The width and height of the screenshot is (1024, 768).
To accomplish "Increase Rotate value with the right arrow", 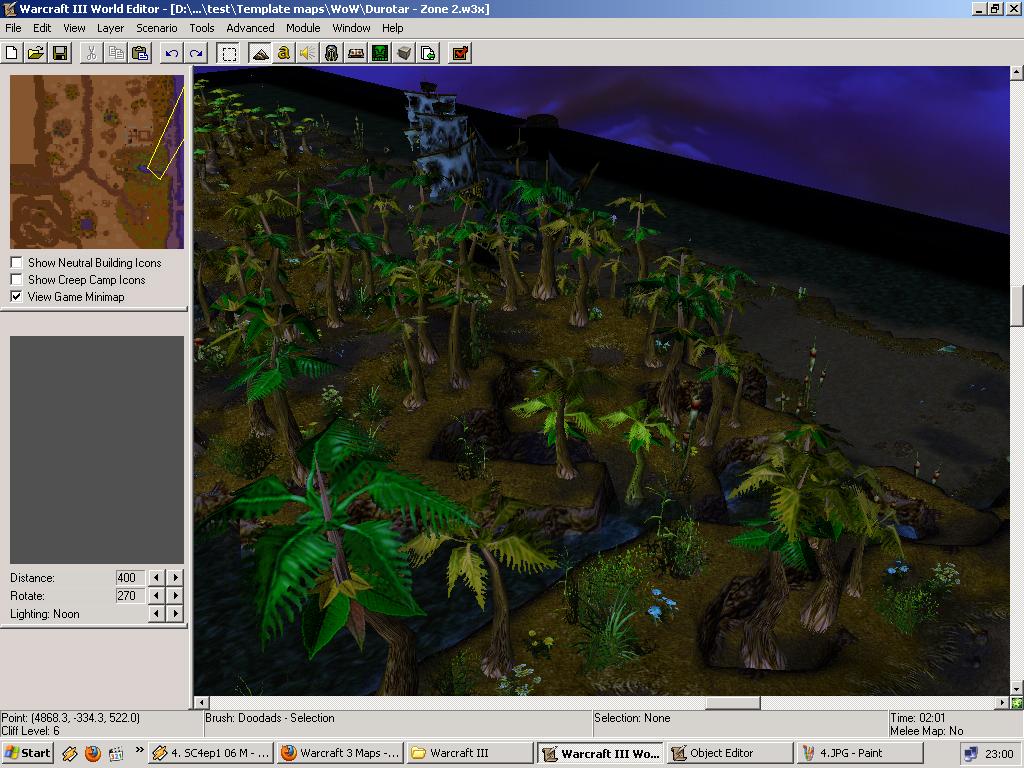I will [x=174, y=596].
